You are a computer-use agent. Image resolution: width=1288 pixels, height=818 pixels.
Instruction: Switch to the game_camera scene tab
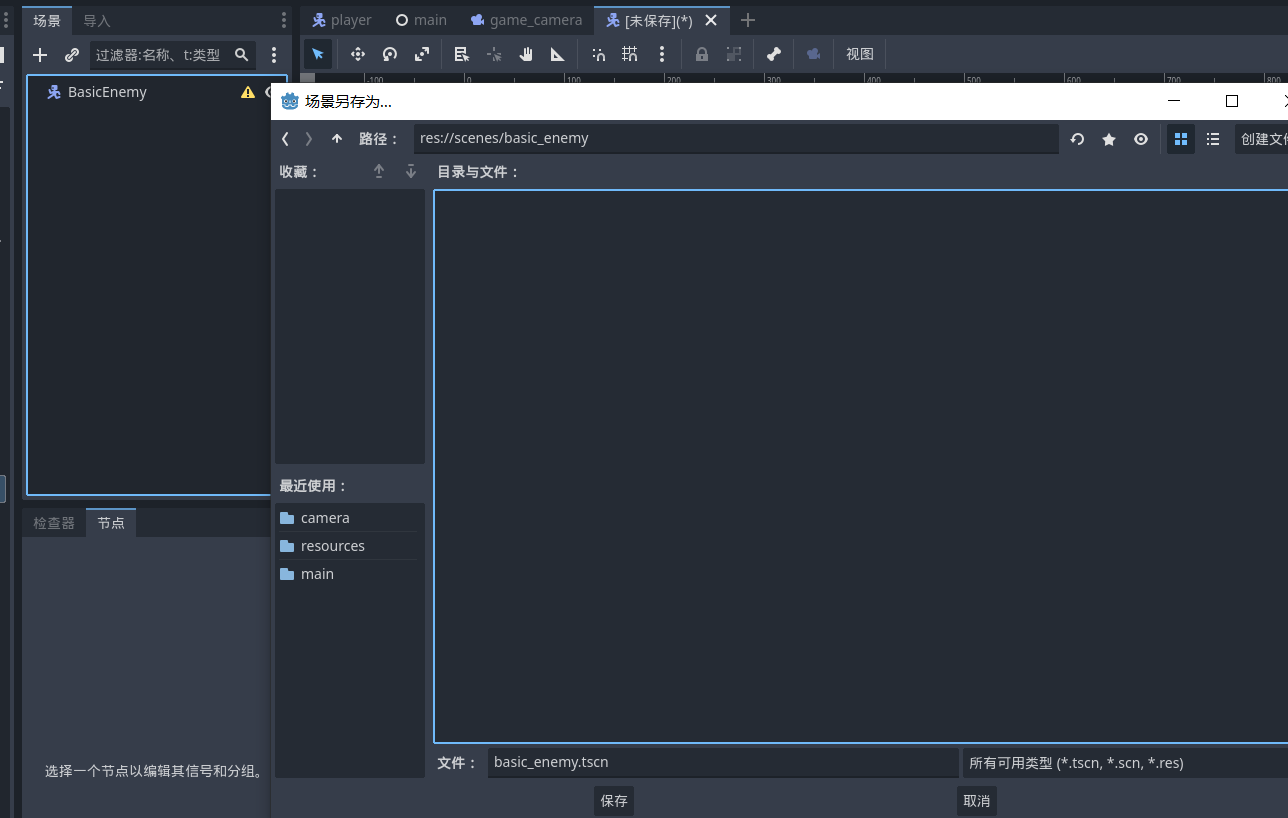[525, 20]
